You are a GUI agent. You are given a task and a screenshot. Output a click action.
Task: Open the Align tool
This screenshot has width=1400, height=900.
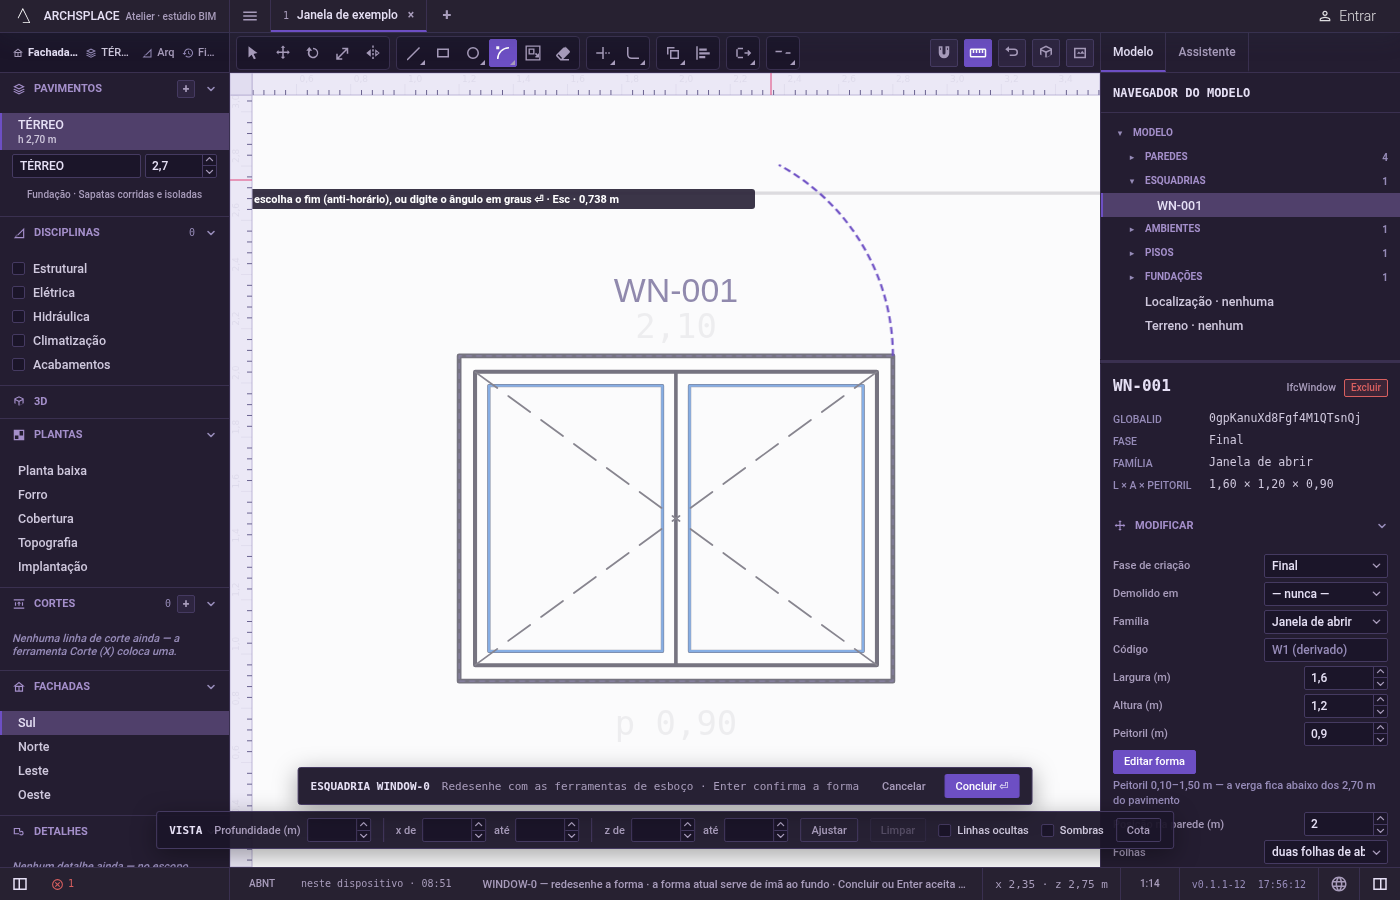703,53
